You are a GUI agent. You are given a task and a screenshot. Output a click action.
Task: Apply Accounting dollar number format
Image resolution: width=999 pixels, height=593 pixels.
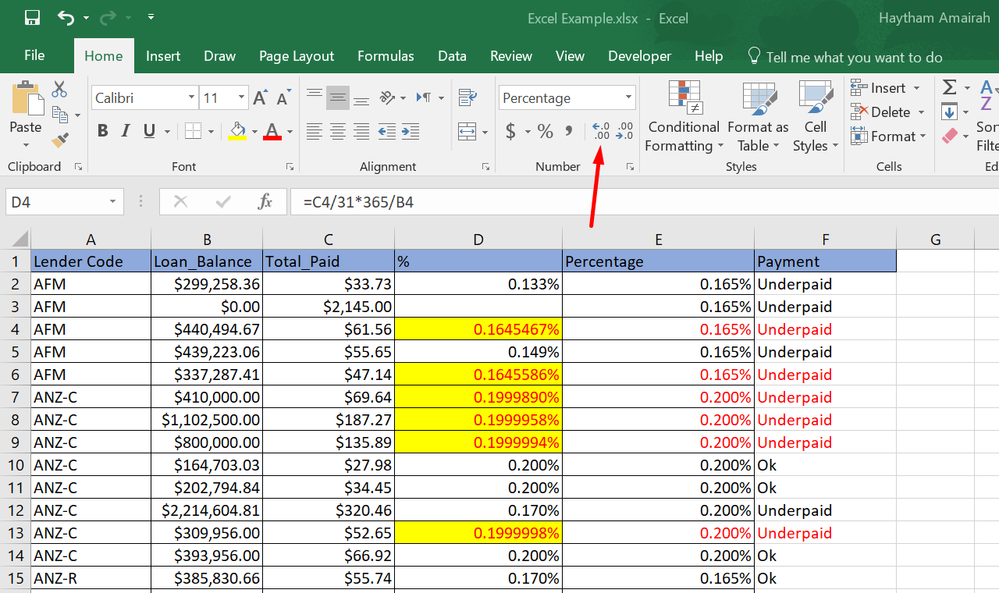510,131
